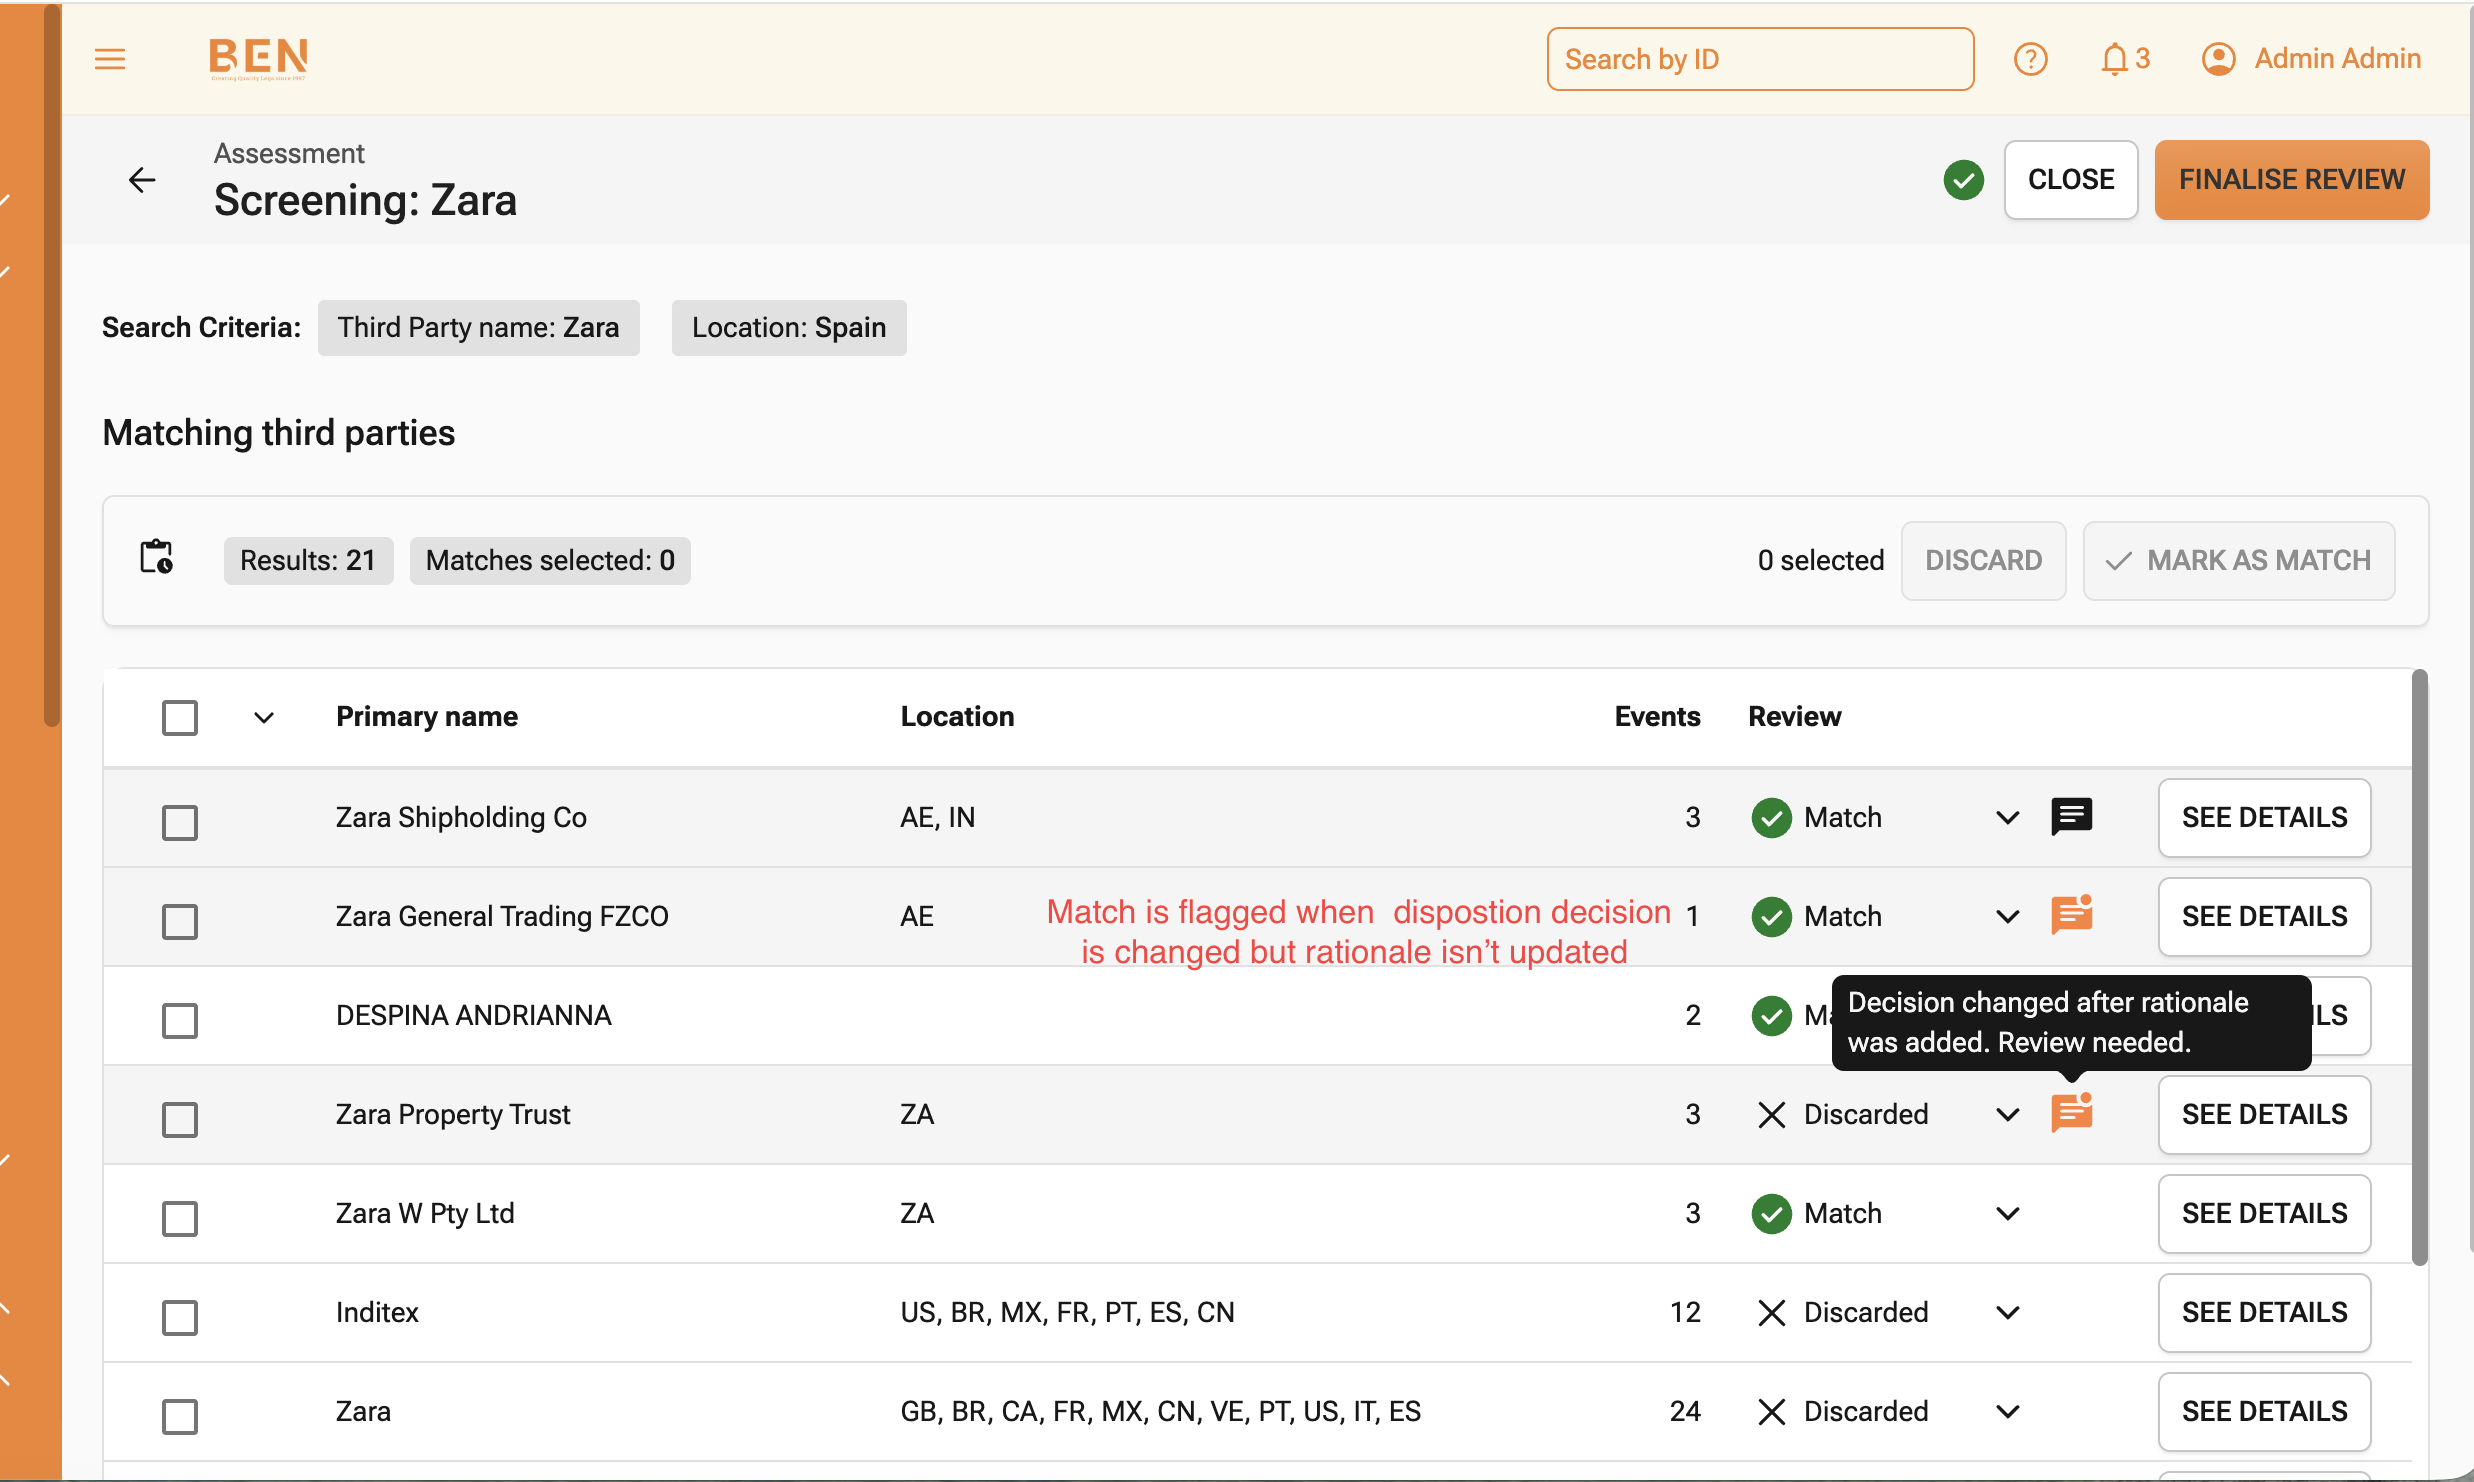Select the Inditex row checkbox
This screenshot has height=1482, width=2474.
tap(180, 1317)
